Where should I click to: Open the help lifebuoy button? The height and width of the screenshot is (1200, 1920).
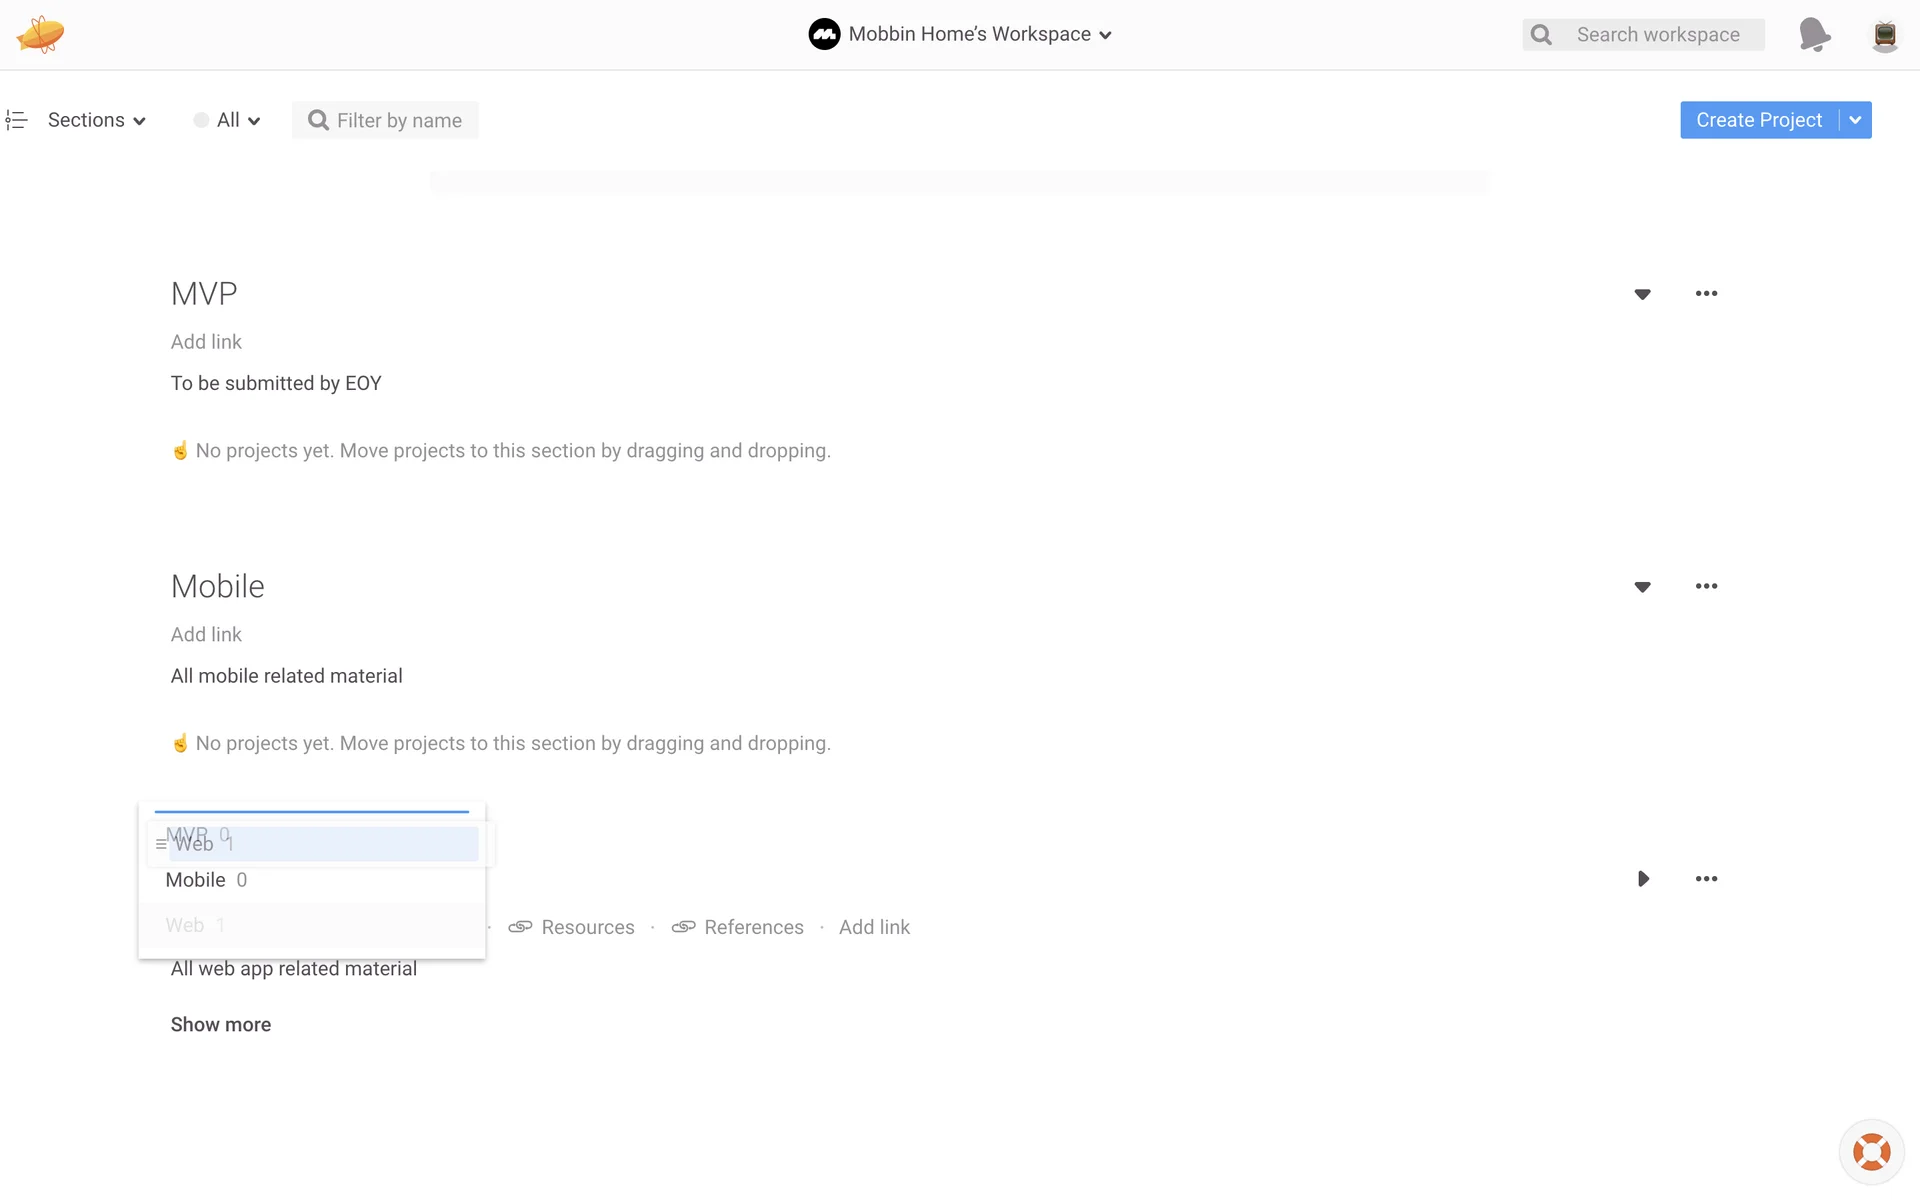pyautogui.click(x=1871, y=1152)
